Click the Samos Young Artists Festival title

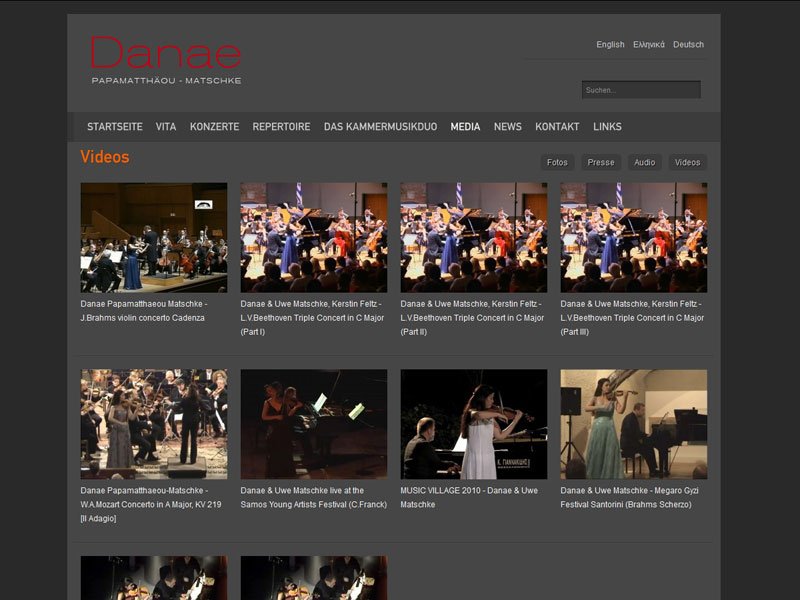tap(314, 497)
